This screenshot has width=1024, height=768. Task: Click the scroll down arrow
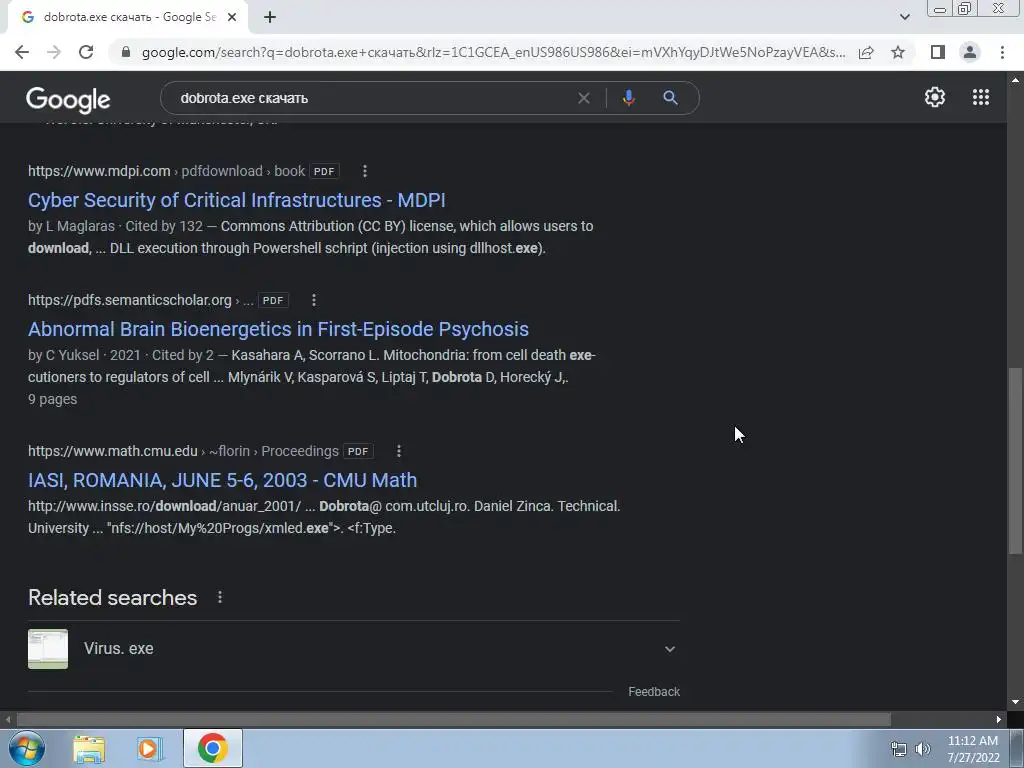1015,703
